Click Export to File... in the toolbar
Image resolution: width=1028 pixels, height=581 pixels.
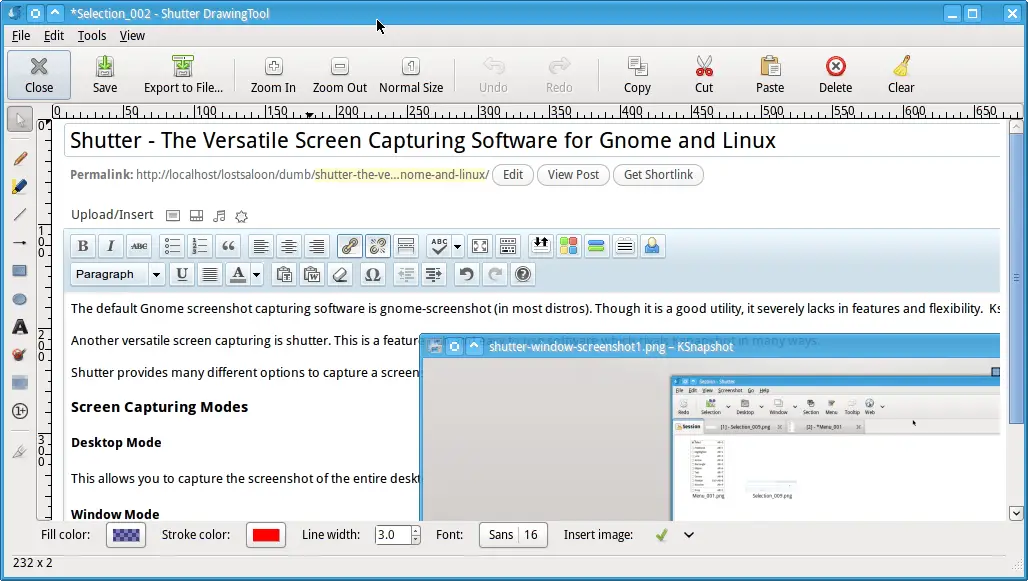tap(183, 75)
